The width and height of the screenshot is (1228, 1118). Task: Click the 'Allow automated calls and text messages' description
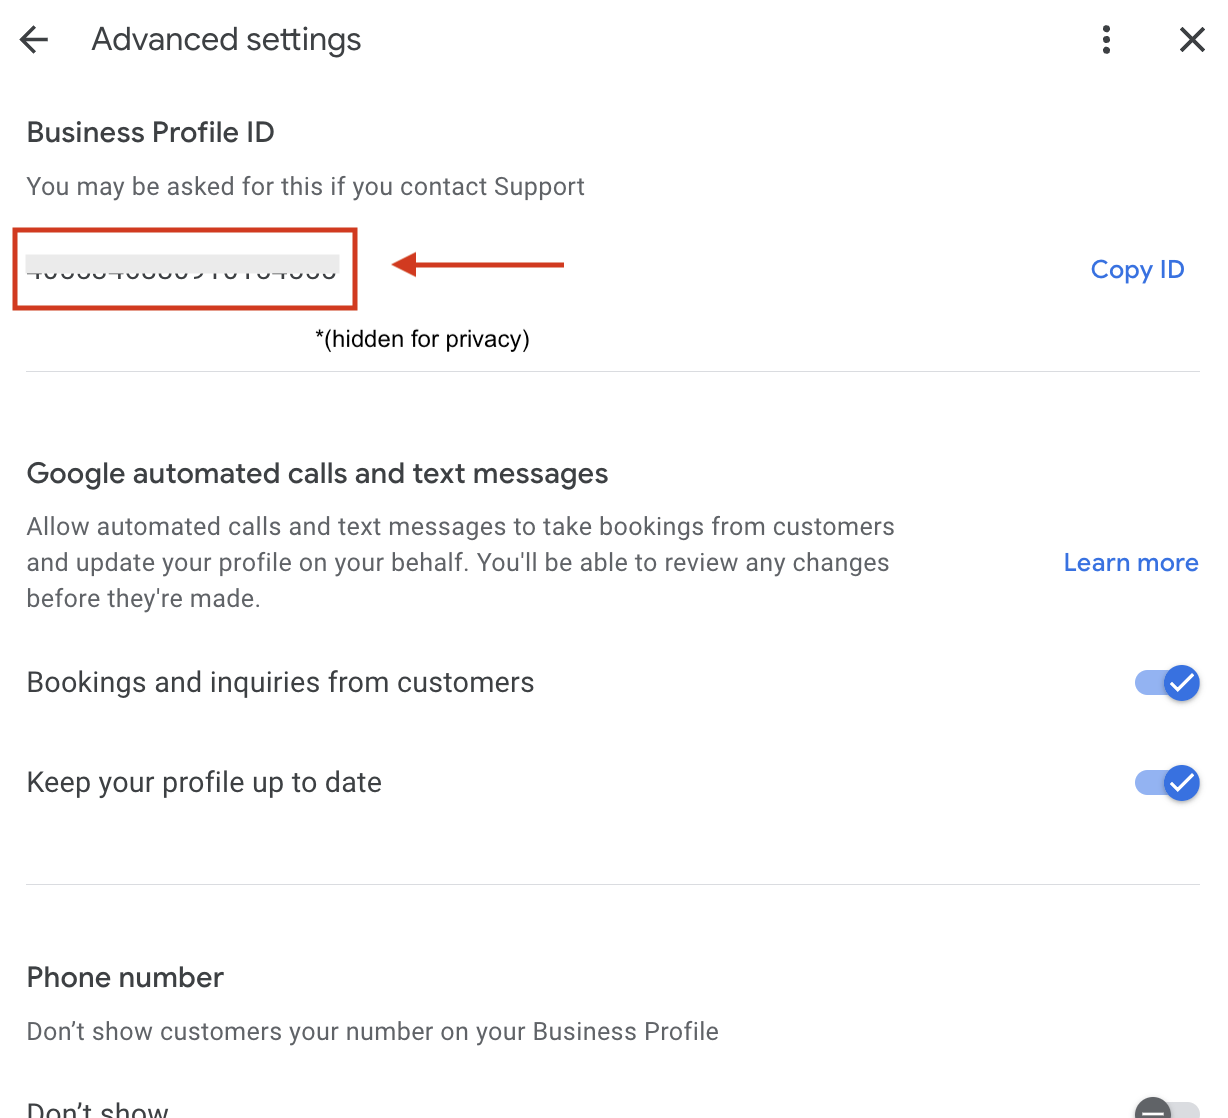click(460, 563)
